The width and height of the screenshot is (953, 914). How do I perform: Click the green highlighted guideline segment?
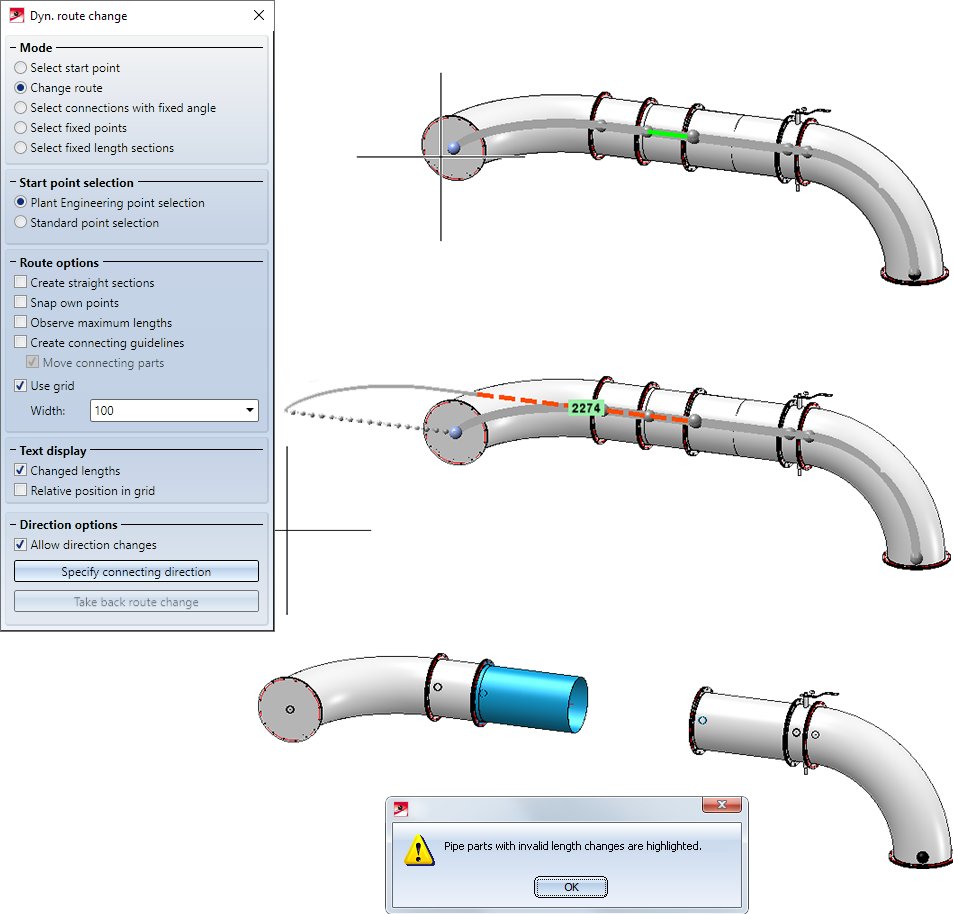click(667, 134)
